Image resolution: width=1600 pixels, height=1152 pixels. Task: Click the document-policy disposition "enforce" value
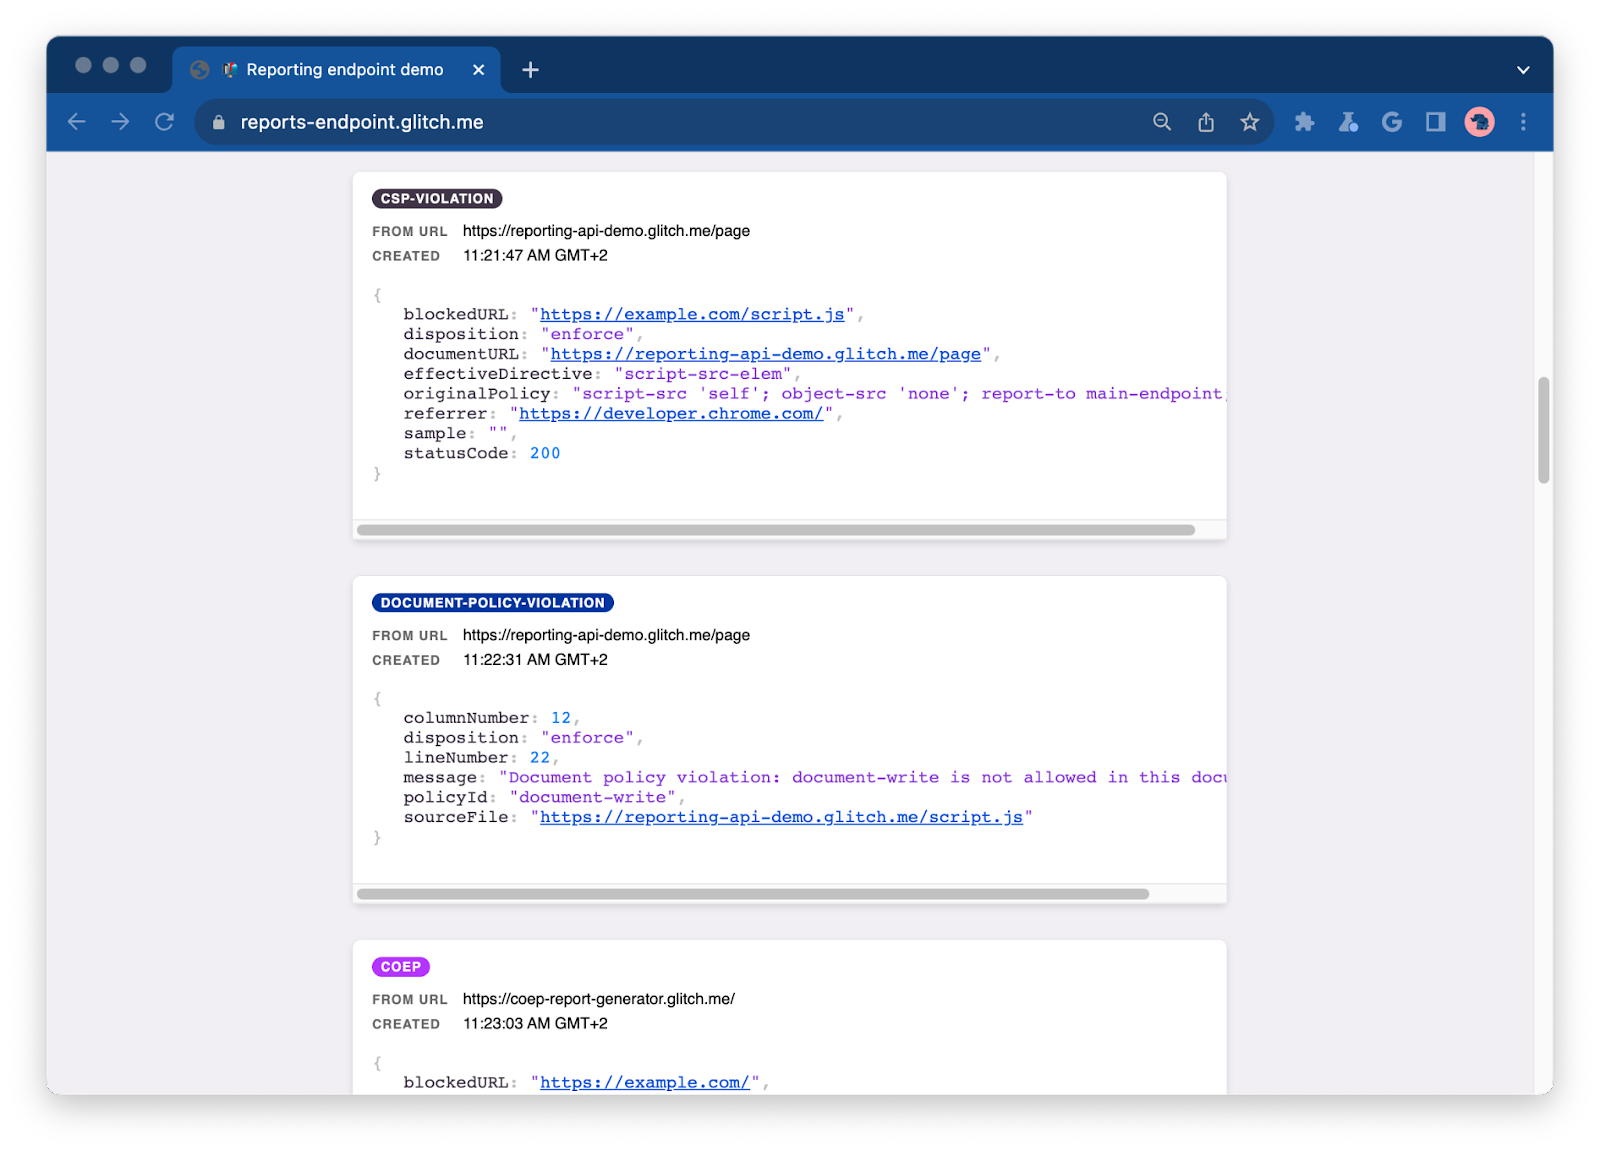pos(587,738)
